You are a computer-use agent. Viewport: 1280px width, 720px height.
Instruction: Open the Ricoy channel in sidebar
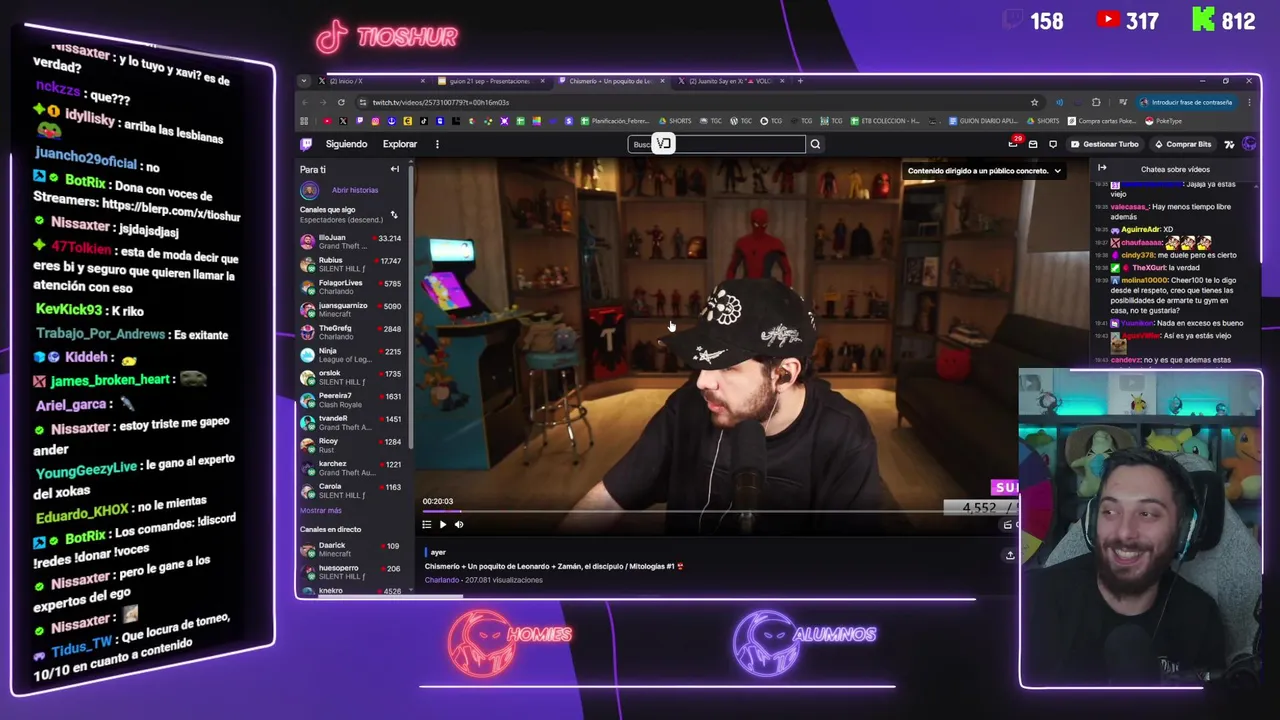point(350,445)
